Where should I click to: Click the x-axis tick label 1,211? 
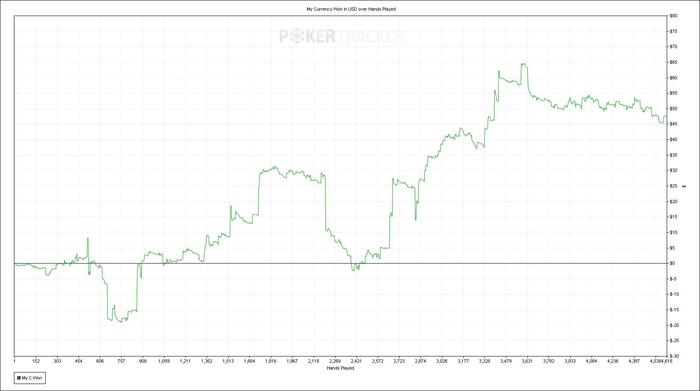pos(185,361)
